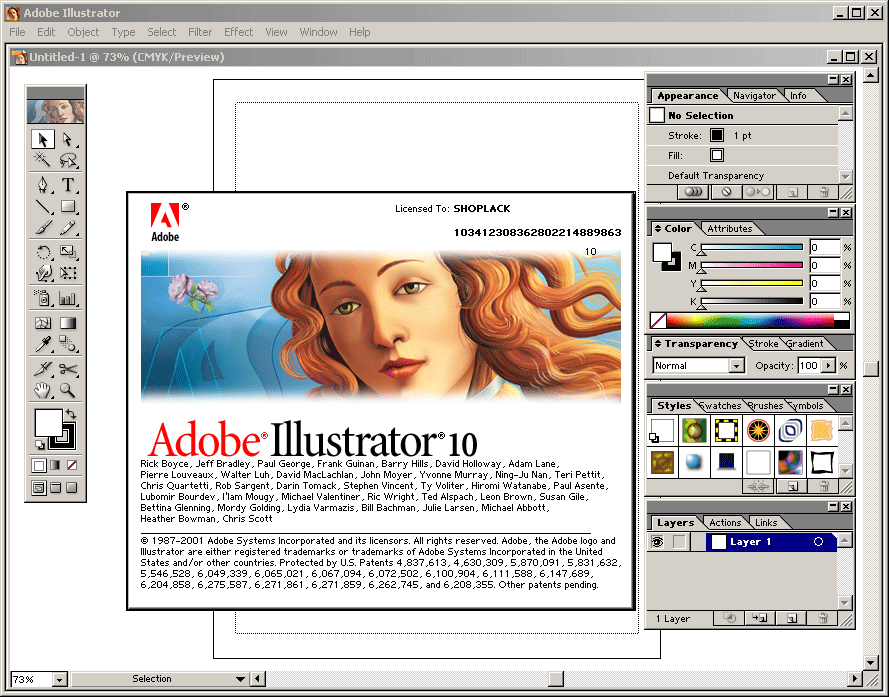Click the Venus image atop the toolbox
889x697 pixels.
(x=56, y=111)
